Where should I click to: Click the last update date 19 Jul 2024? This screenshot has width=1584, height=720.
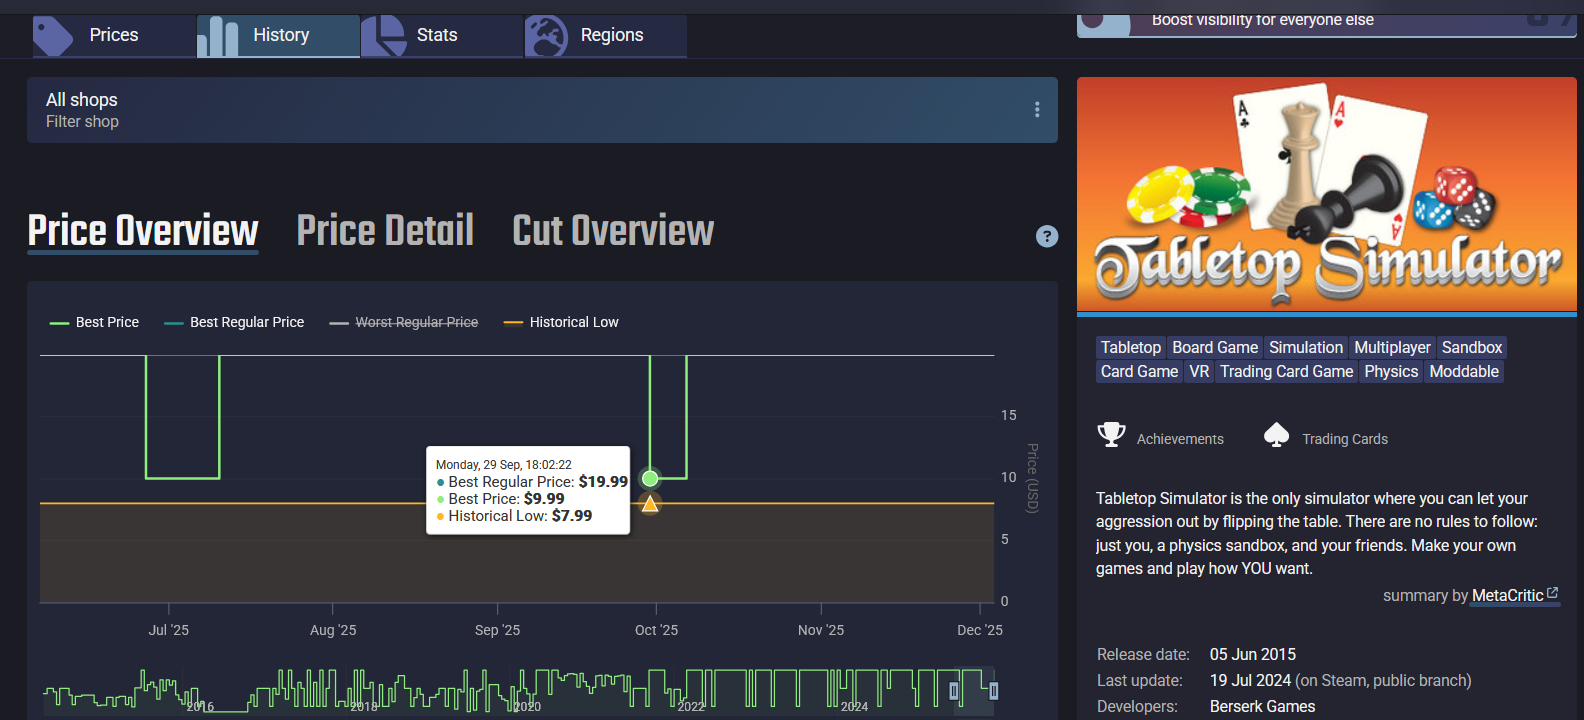(1250, 680)
